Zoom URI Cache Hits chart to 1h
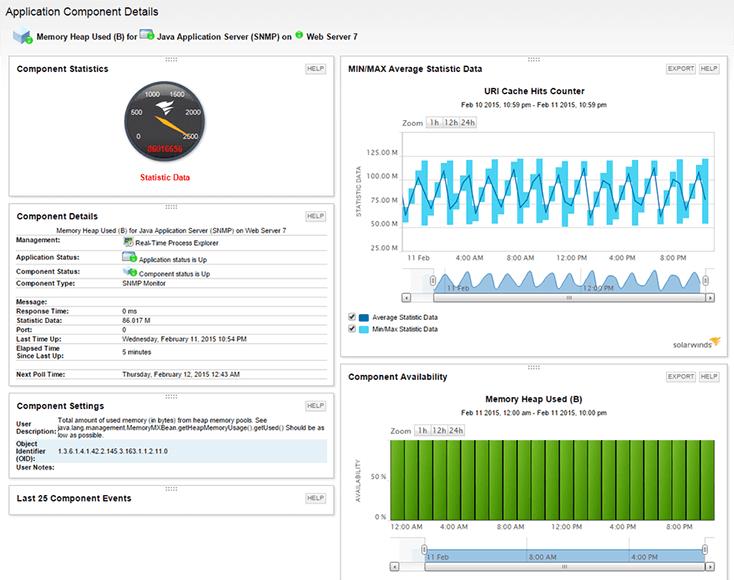Viewport: 734px width, 580px height. click(434, 123)
